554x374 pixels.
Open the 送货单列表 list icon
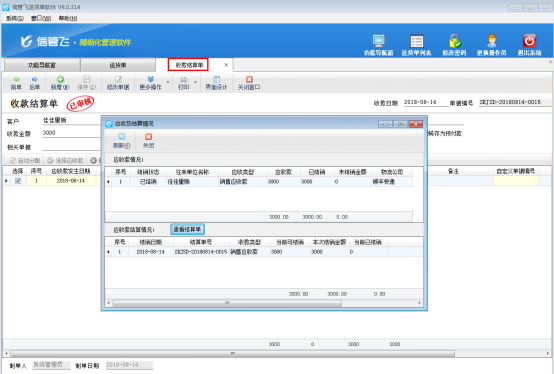click(417, 41)
